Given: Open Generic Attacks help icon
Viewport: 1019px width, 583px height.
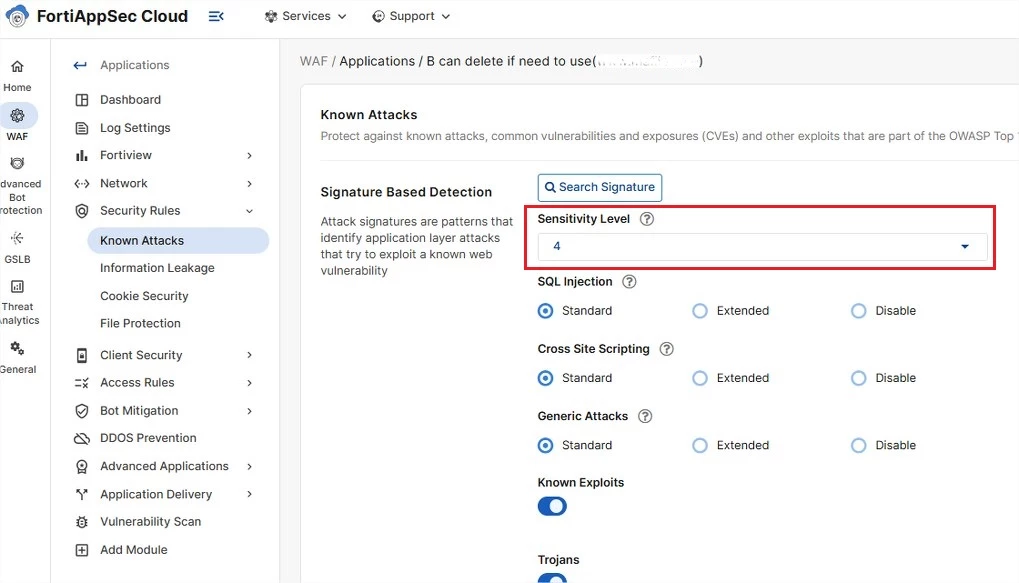Looking at the screenshot, I should click(645, 417).
